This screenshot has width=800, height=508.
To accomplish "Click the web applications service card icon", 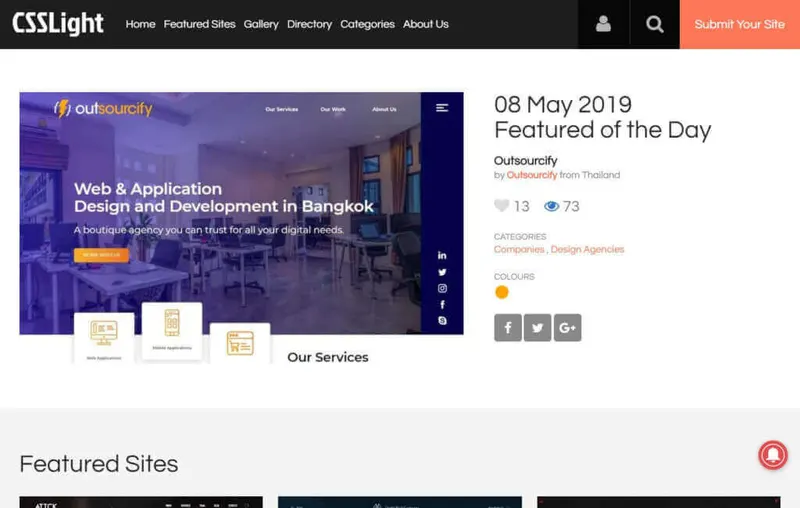I will [104, 333].
